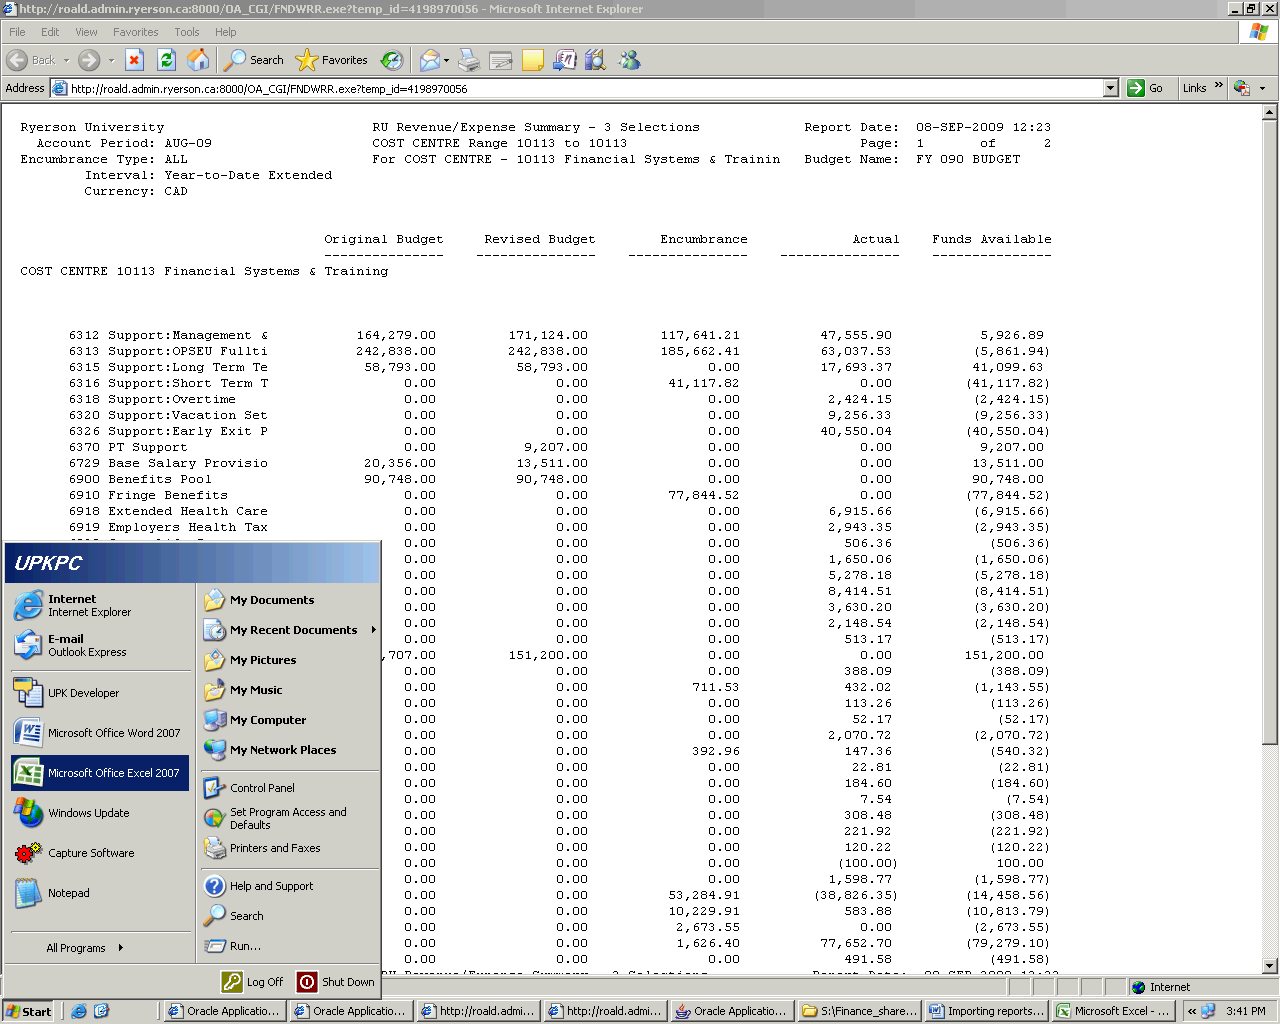Refresh the page using toolbar icon
The height and width of the screenshot is (1024, 1280).
pos(167,60)
